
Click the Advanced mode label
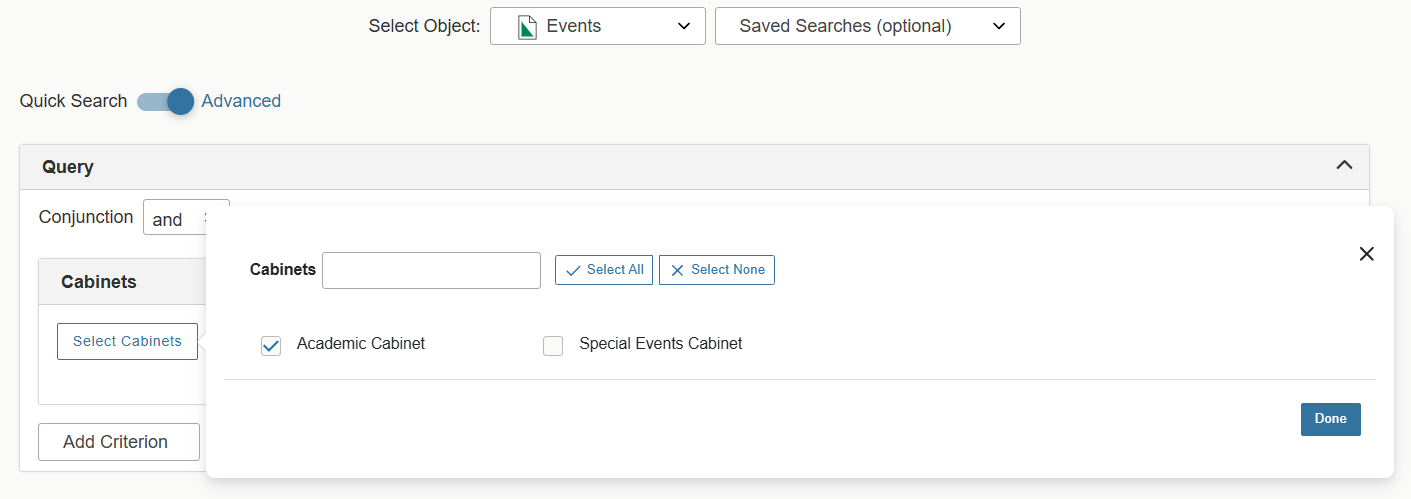point(241,101)
